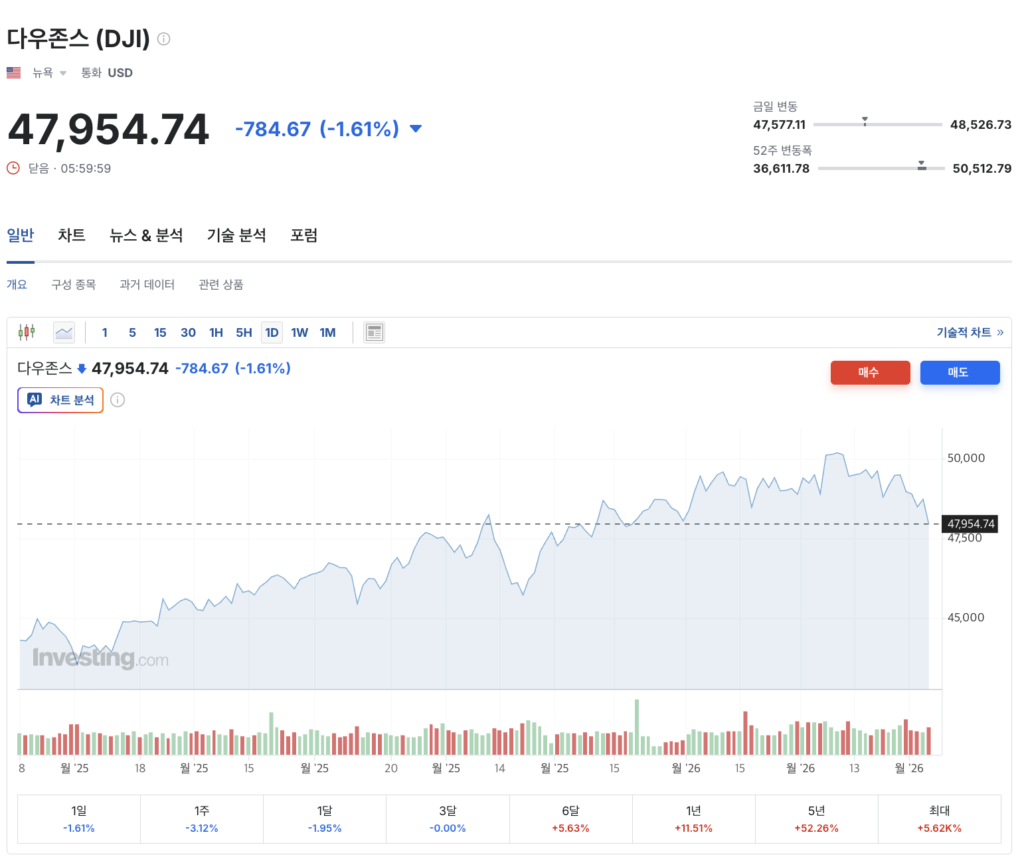Switch to area chart type
The height and width of the screenshot is (861, 1024).
point(64,332)
